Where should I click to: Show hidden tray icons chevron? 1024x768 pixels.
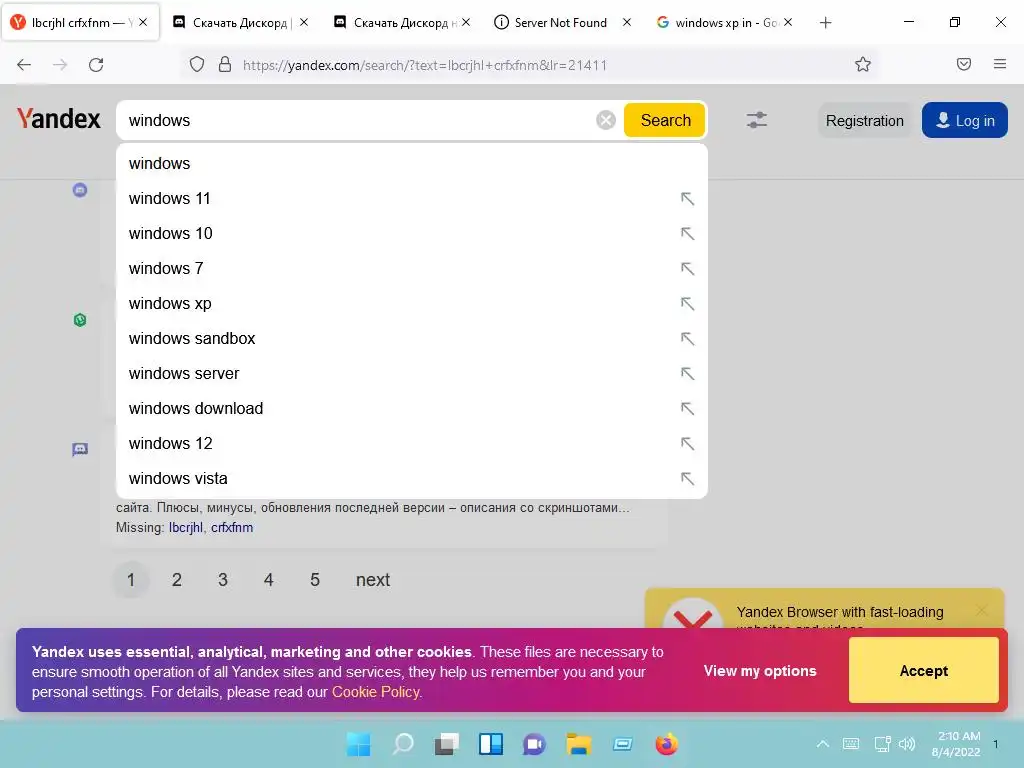823,744
